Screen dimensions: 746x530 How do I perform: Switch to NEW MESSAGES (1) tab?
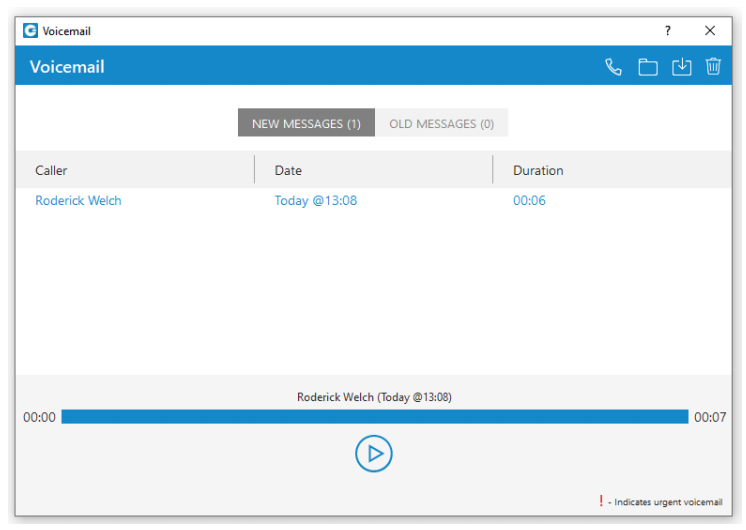[306, 123]
